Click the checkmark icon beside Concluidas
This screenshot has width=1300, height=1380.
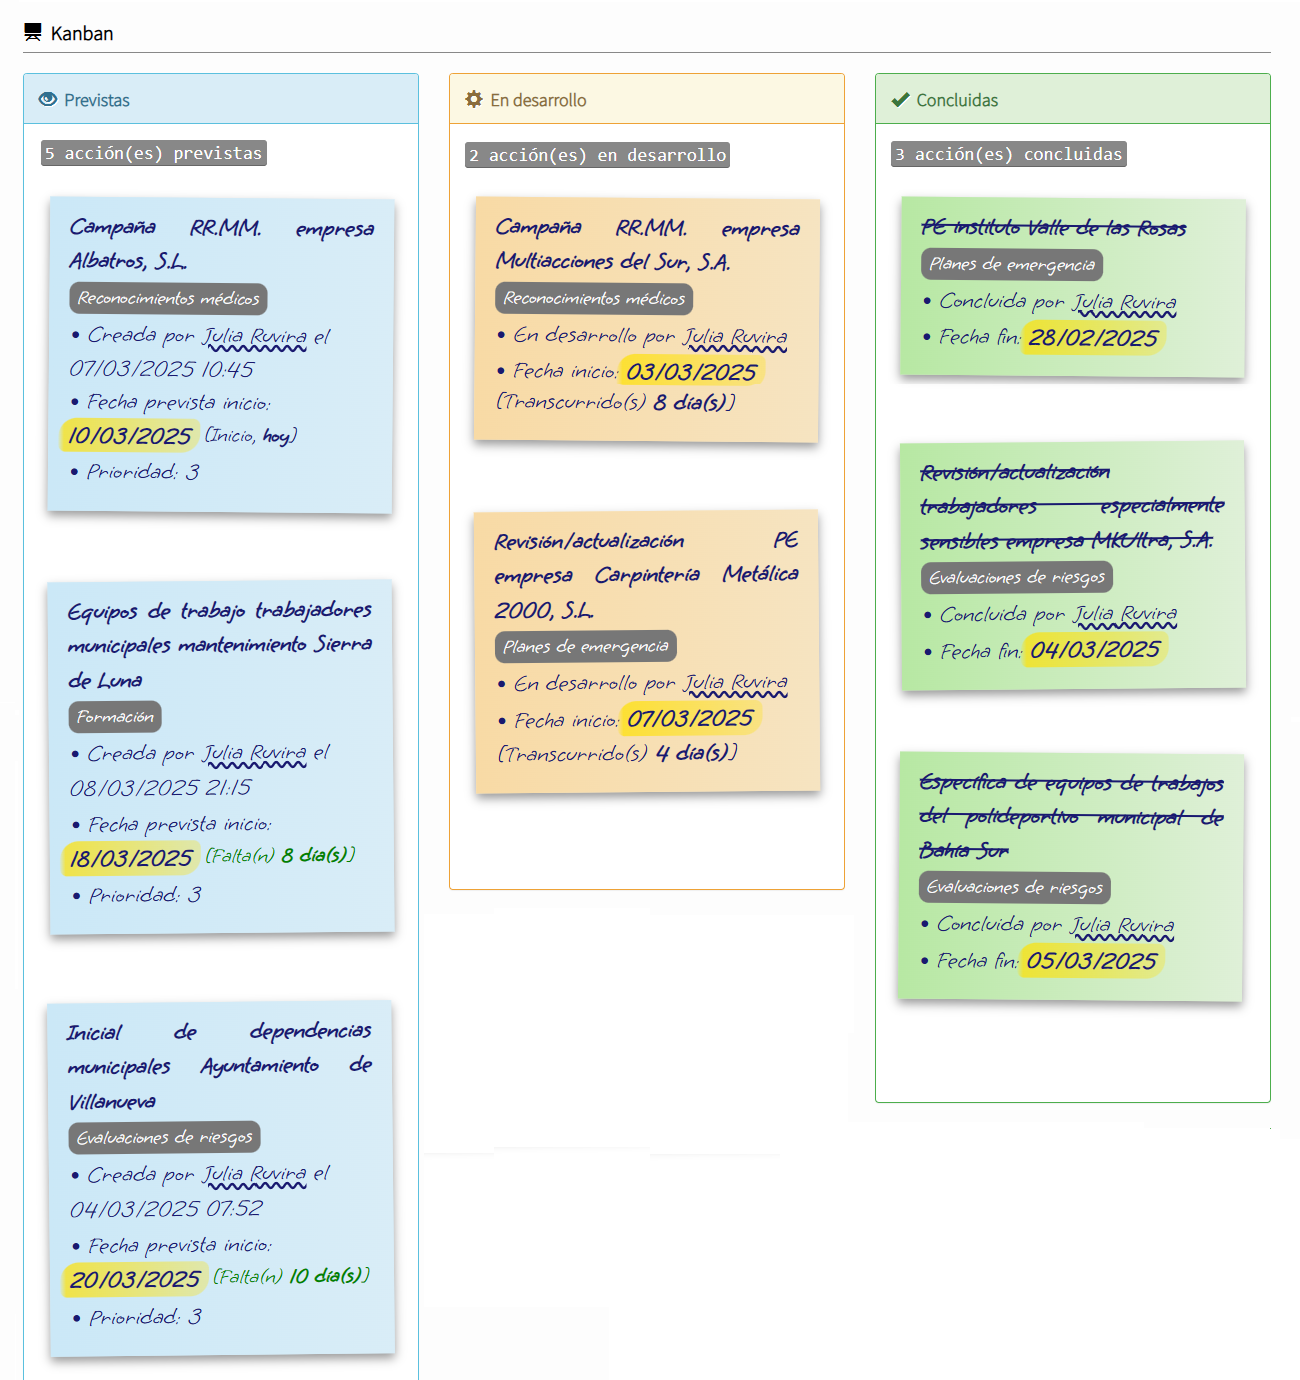pyautogui.click(x=900, y=100)
